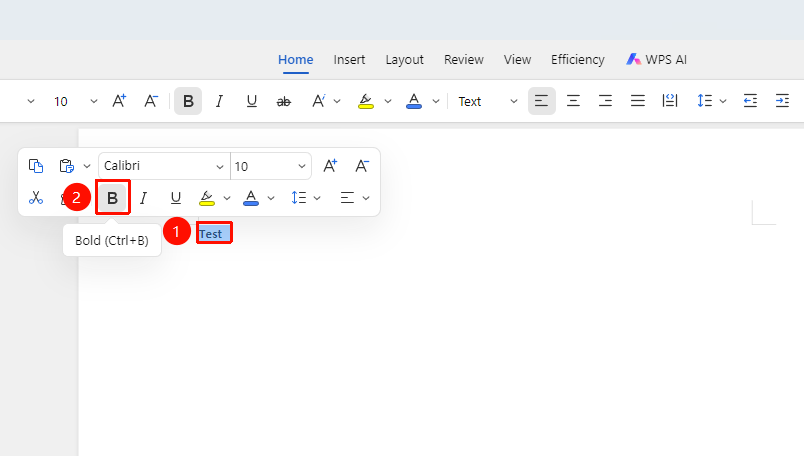The width and height of the screenshot is (804, 456).
Task: Increase indent in ribbon
Action: tap(782, 101)
